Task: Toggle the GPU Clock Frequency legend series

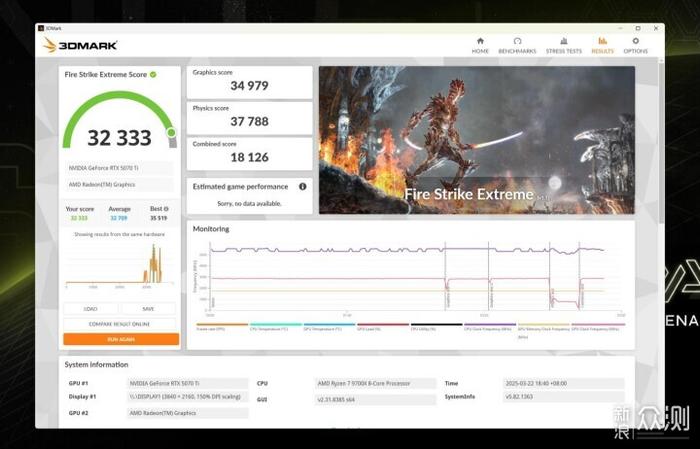Action: tap(598, 327)
